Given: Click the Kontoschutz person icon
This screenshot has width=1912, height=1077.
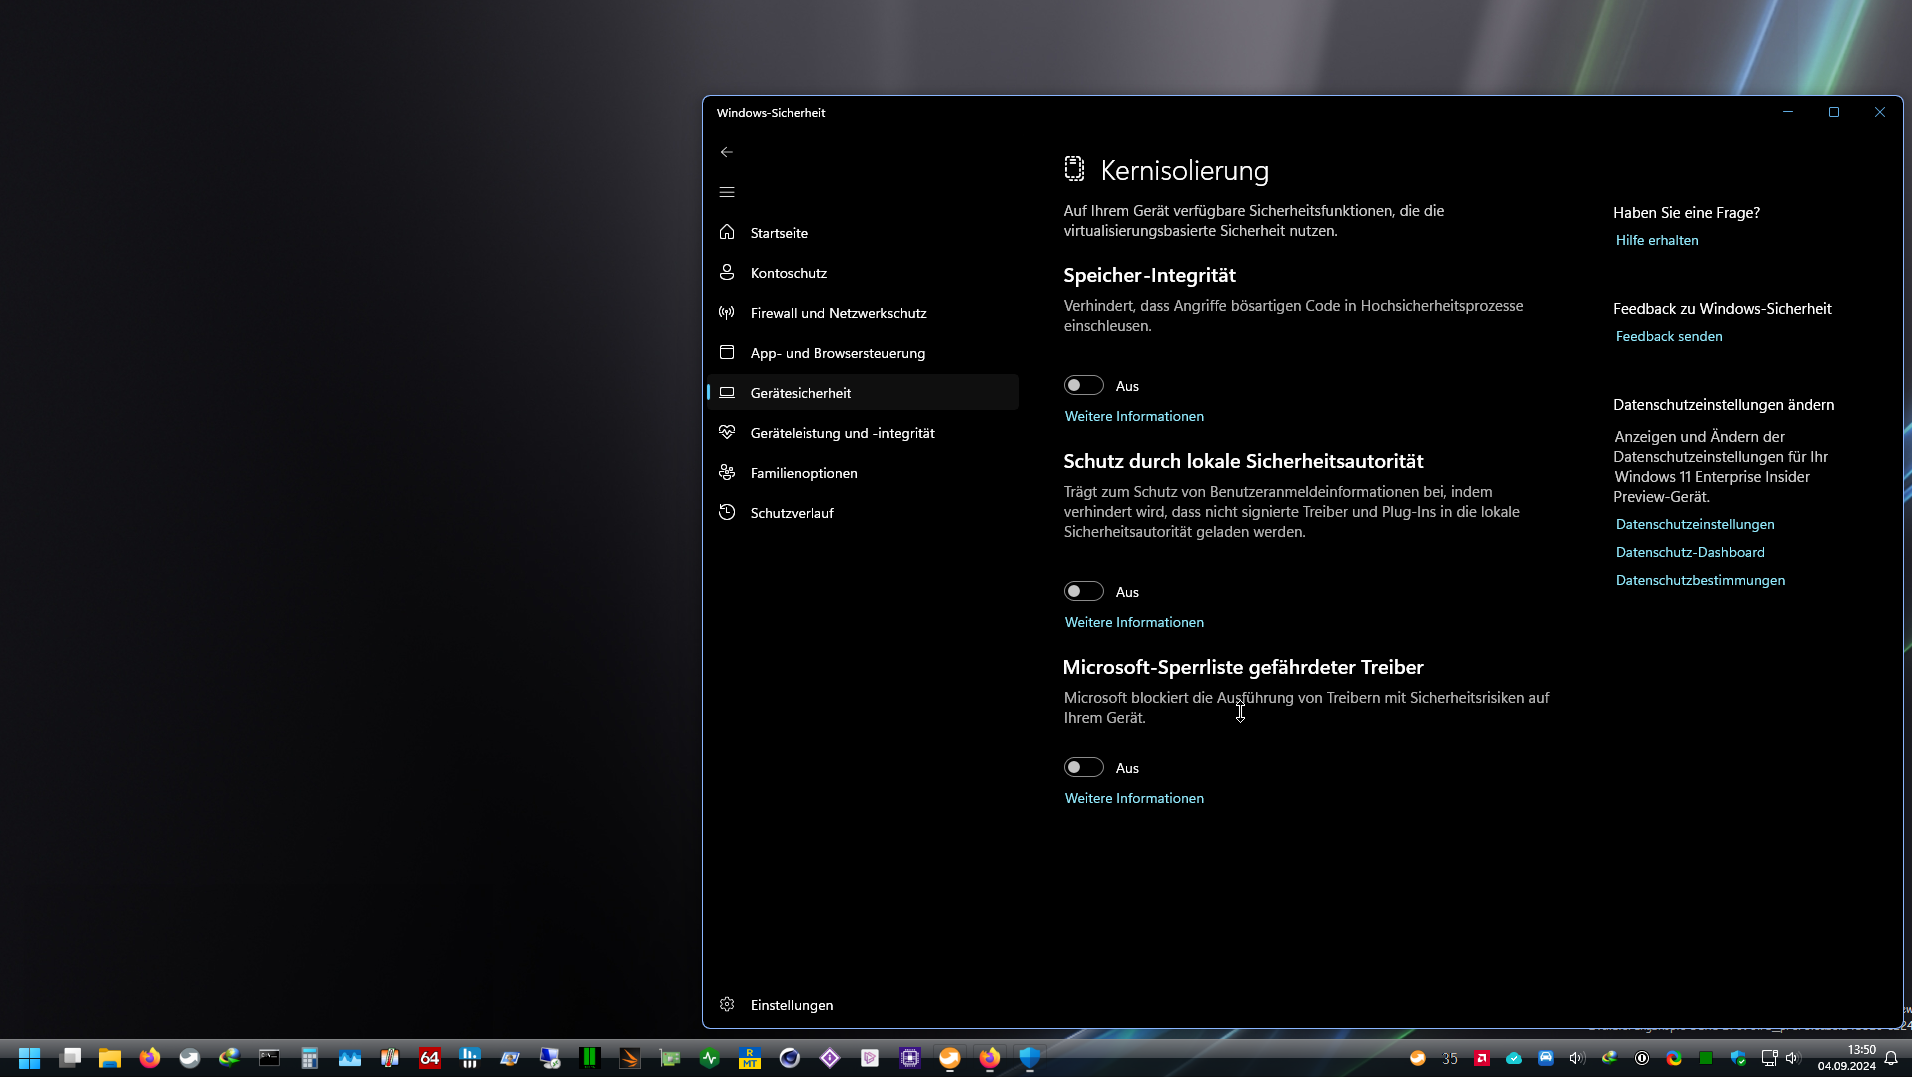Looking at the screenshot, I should tap(727, 272).
